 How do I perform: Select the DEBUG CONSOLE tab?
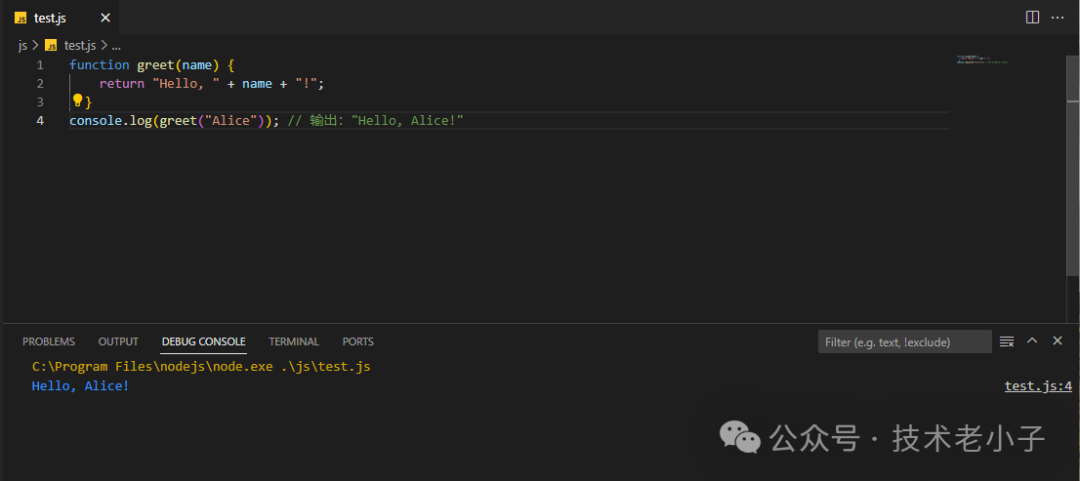203,342
